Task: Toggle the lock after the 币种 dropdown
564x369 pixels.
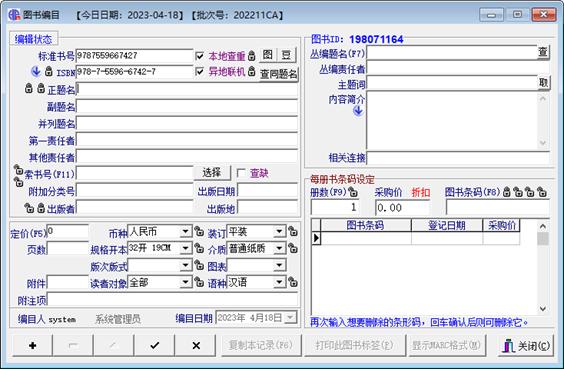Action: pyautogui.click(x=199, y=231)
